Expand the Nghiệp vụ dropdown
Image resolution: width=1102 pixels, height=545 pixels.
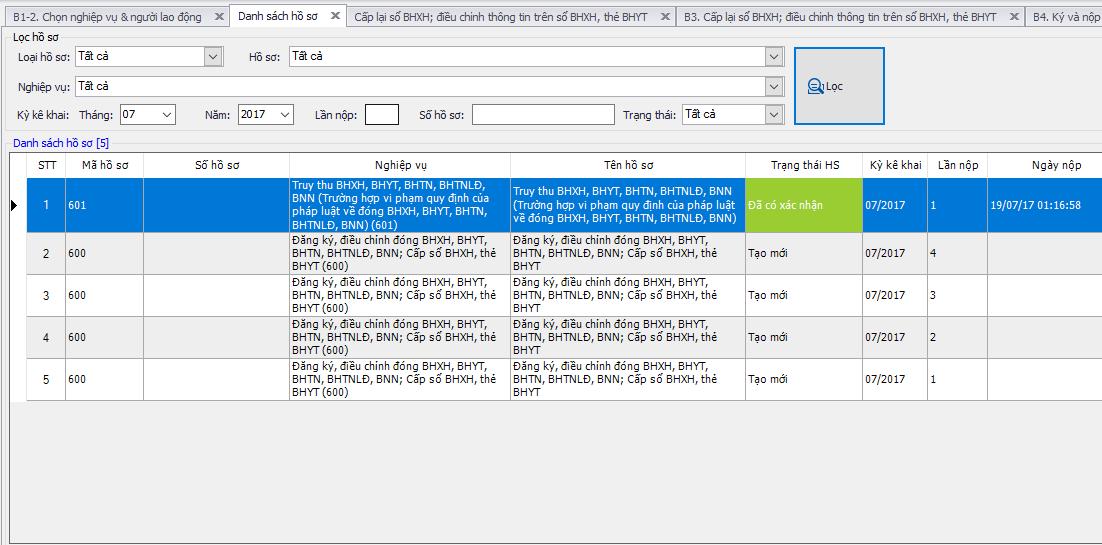(774, 86)
